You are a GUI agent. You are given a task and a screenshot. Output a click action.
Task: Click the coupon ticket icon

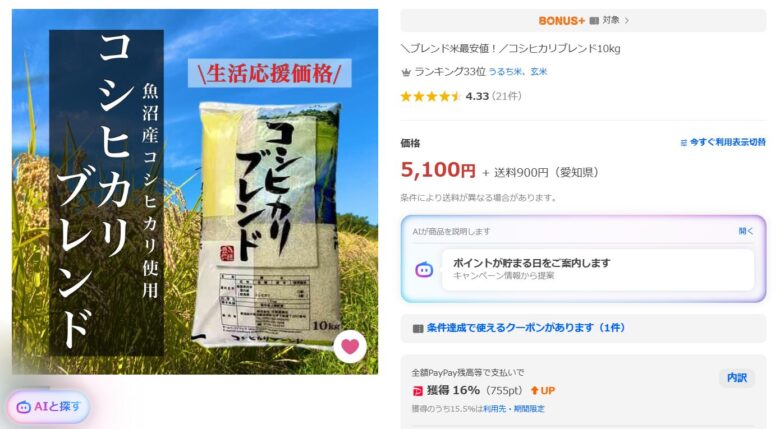[x=418, y=328]
